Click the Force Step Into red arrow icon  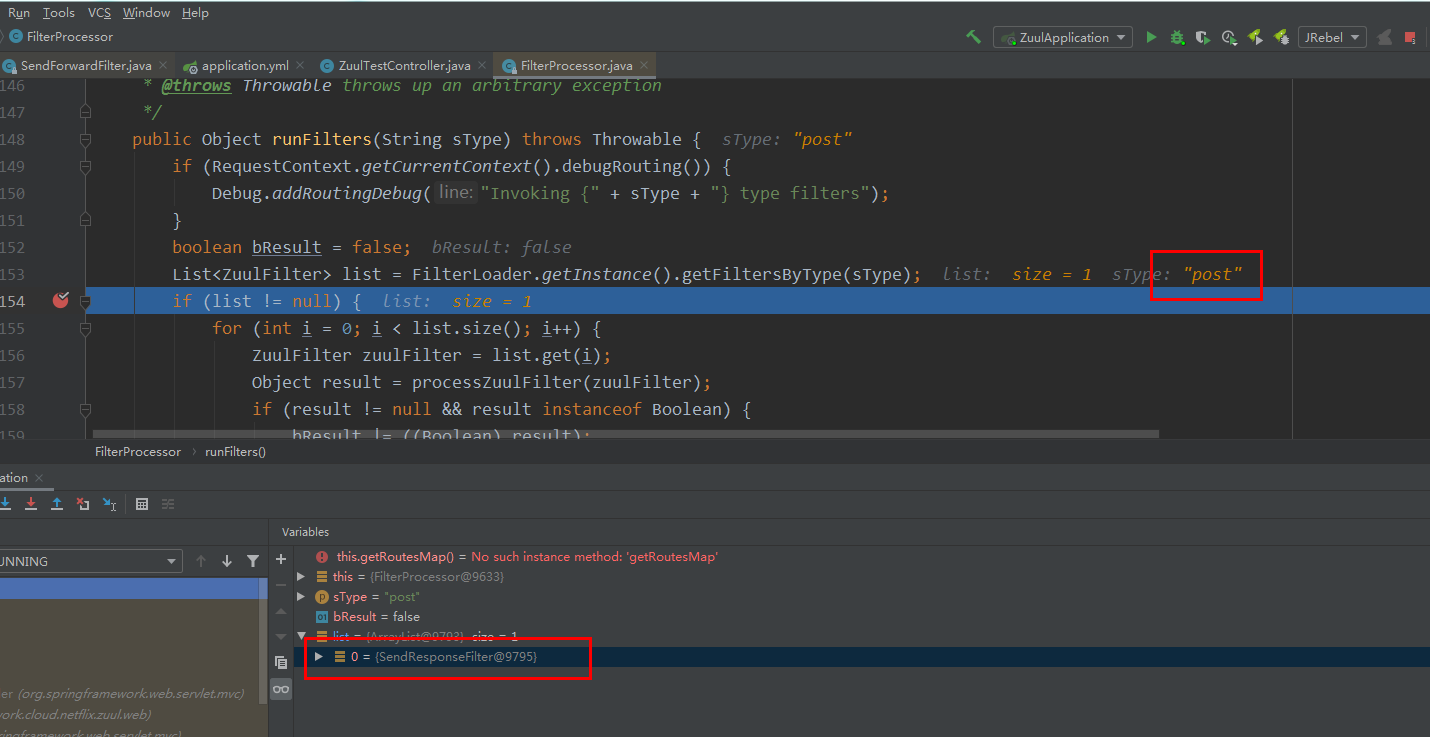31,504
